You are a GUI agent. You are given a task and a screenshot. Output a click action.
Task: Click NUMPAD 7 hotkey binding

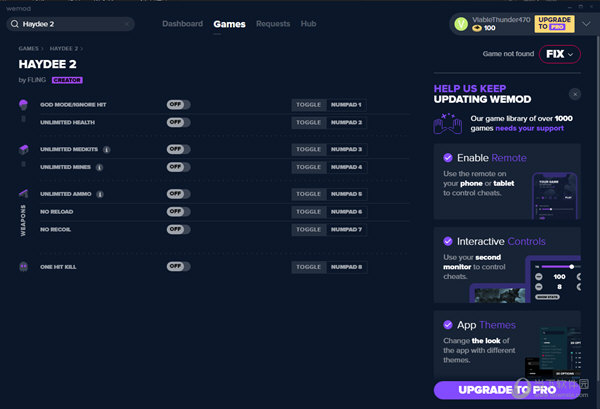coord(346,230)
